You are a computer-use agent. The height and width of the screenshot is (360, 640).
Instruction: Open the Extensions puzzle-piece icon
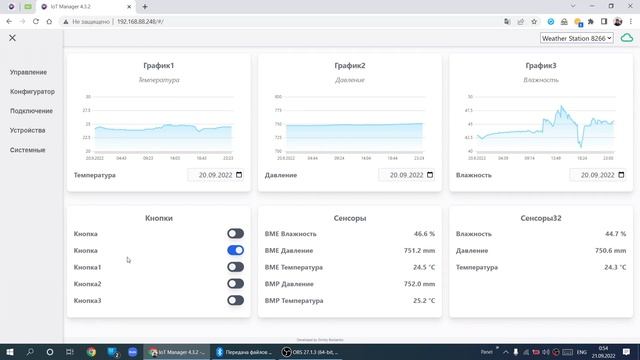591,22
